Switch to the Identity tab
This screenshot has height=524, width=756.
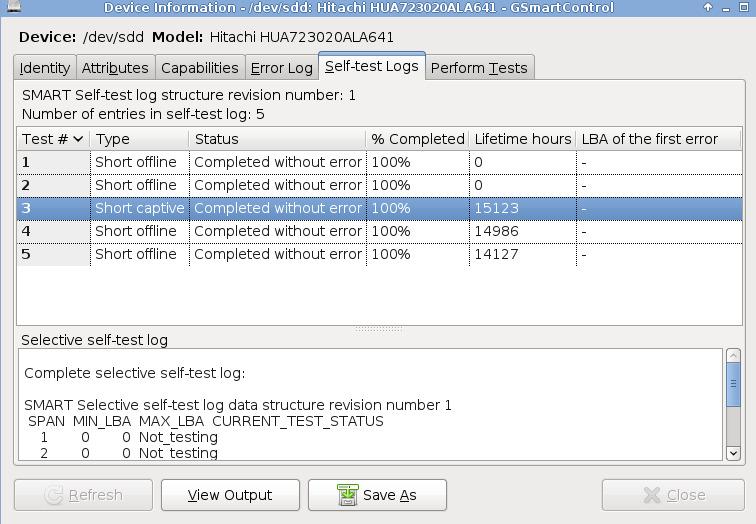(45, 68)
